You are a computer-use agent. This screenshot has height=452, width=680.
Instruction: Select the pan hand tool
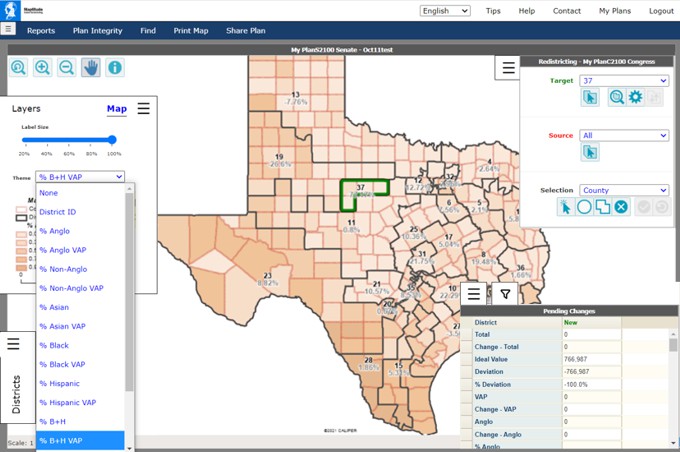click(91, 68)
